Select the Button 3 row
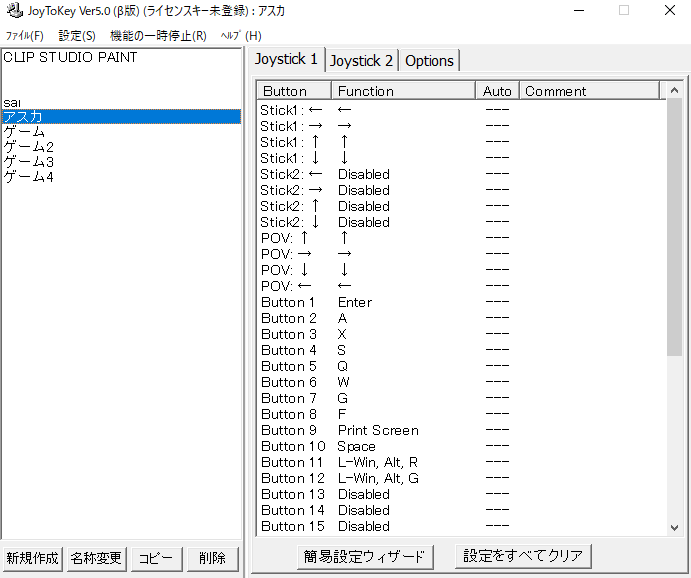The image size is (691, 578). [x=461, y=334]
